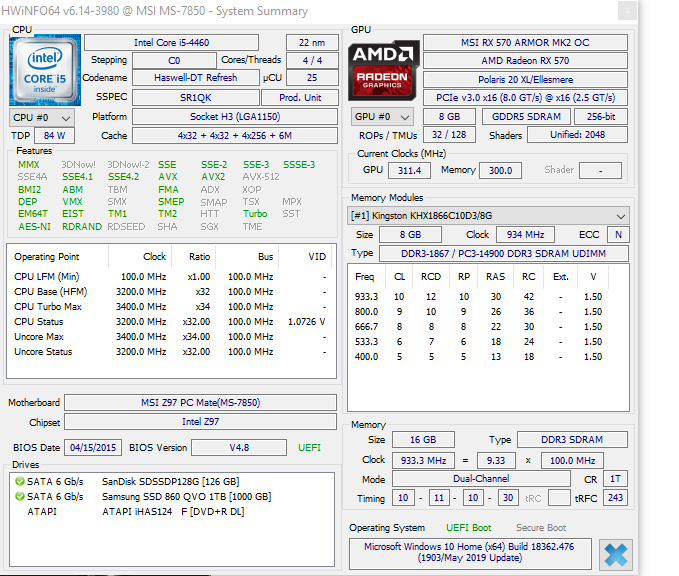The image size is (679, 576).
Task: Click the 22 nm process field
Action: (312, 43)
